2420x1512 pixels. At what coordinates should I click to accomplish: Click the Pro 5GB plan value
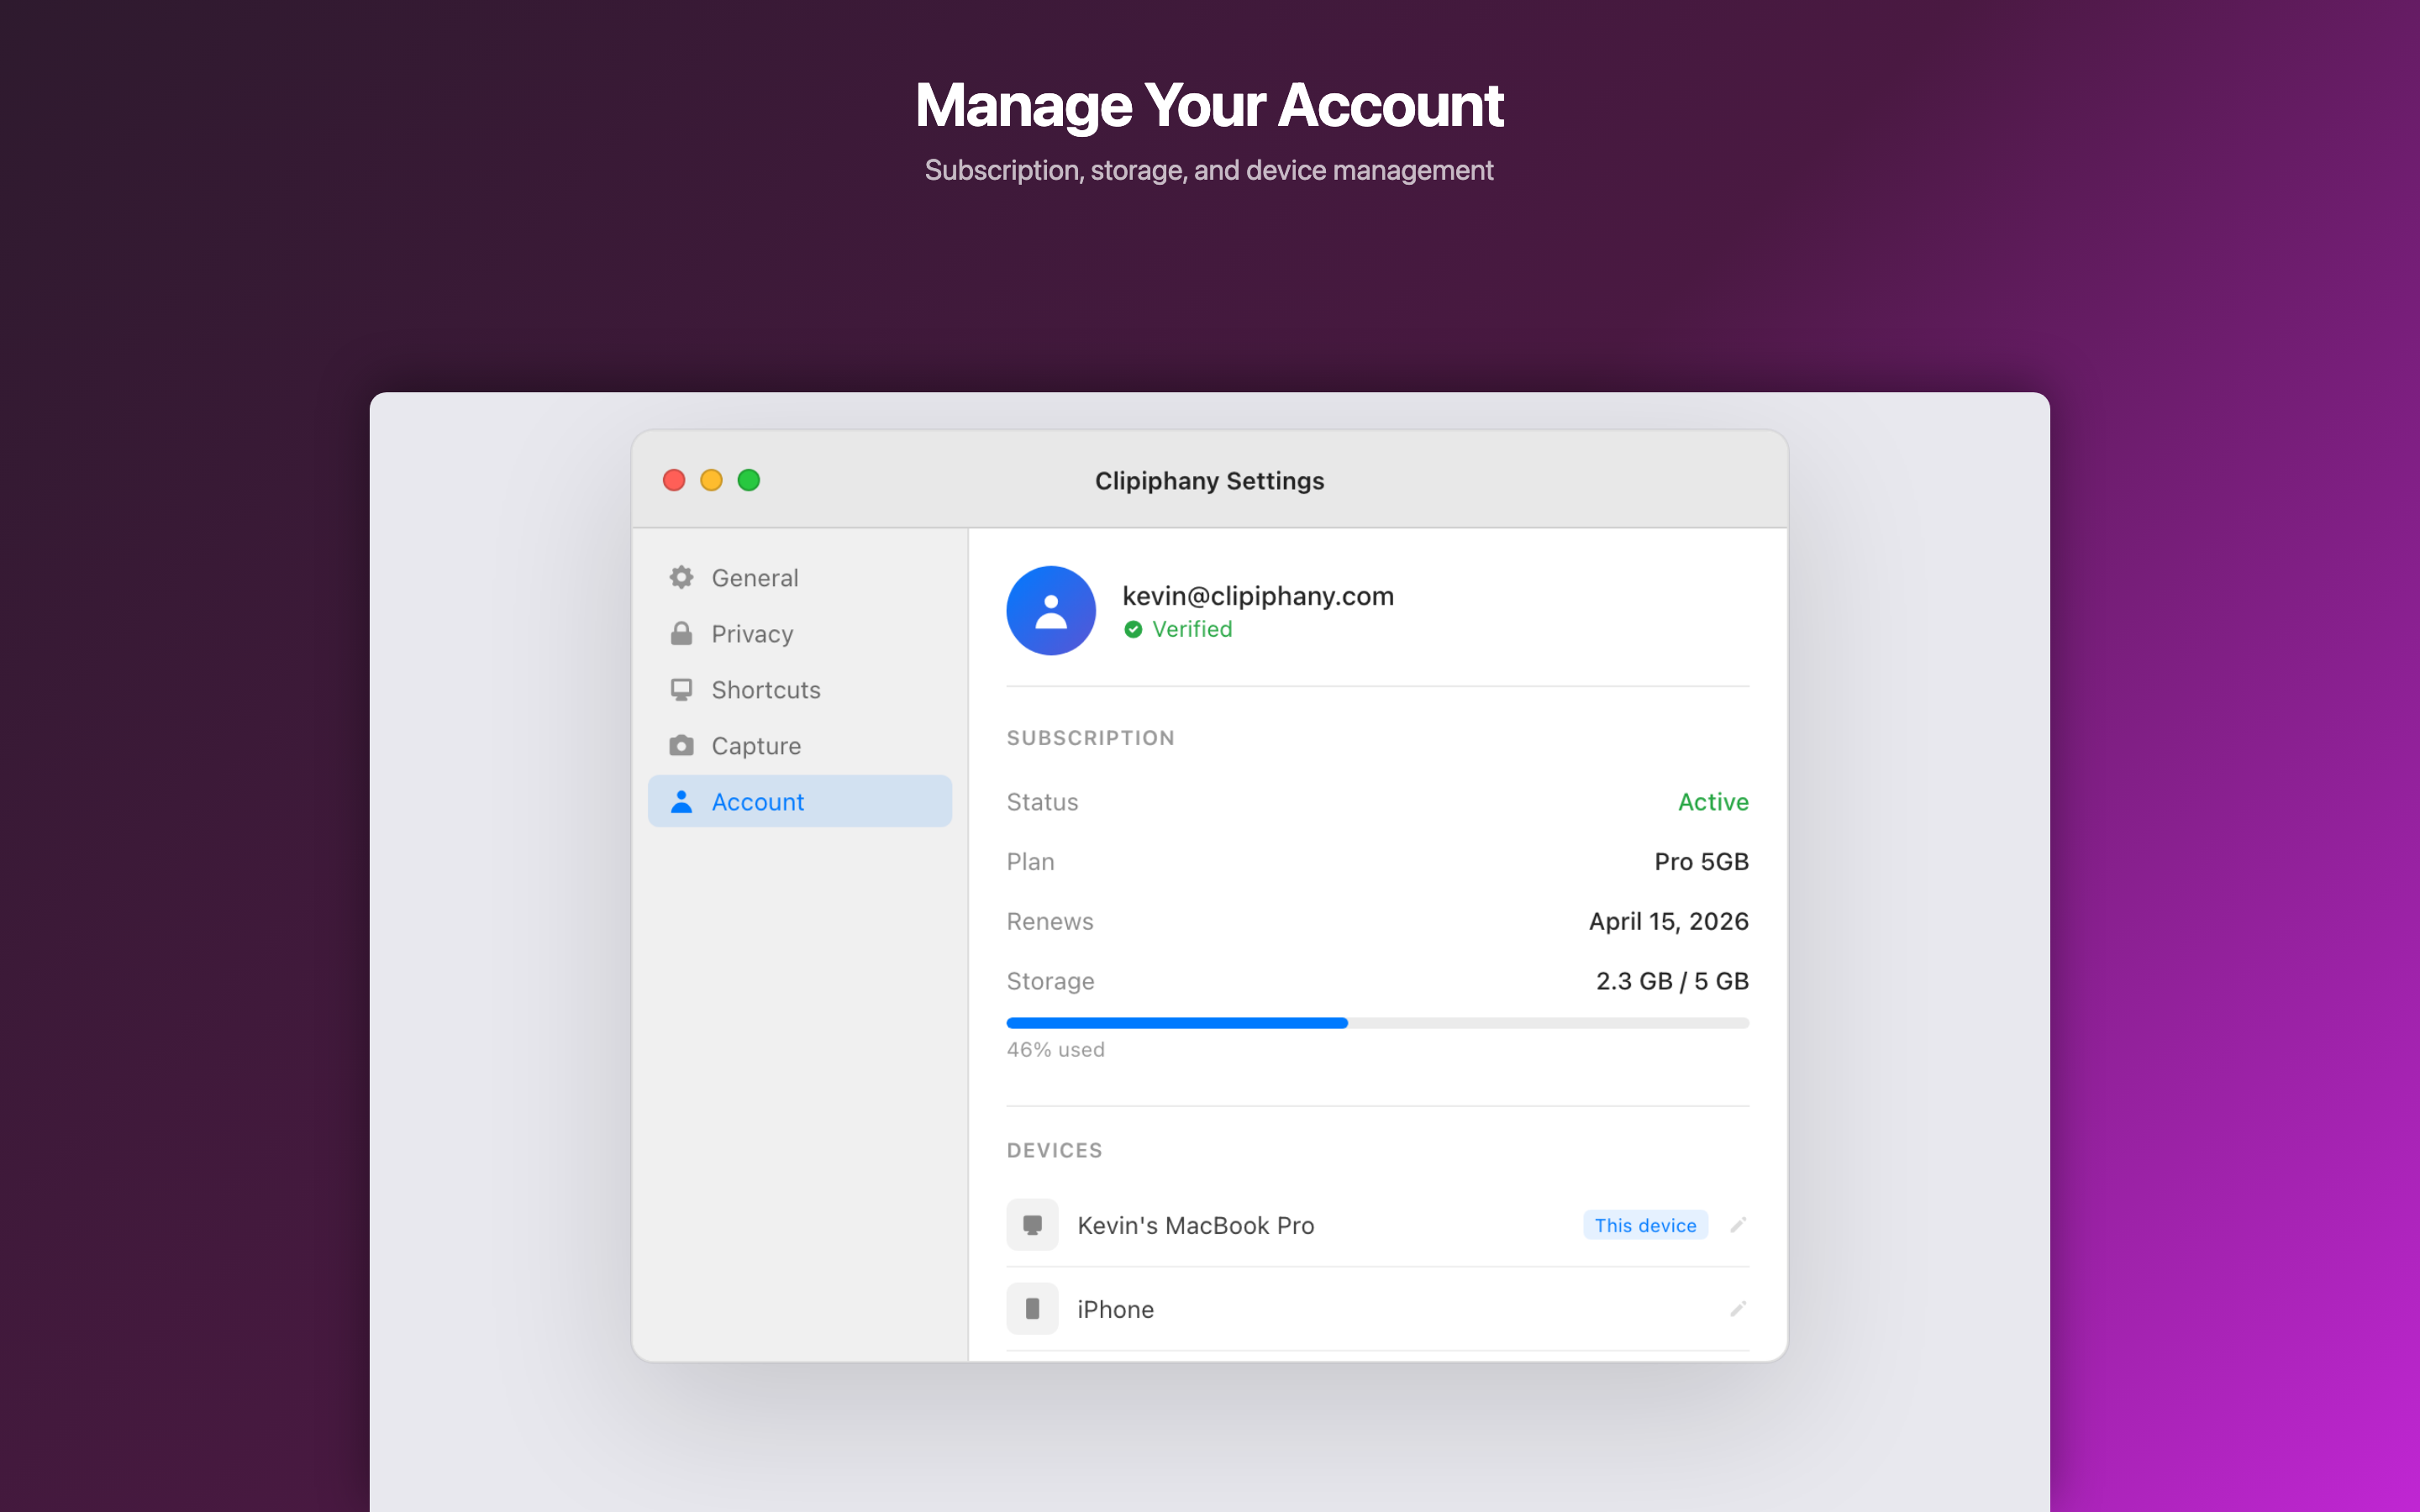[1701, 861]
